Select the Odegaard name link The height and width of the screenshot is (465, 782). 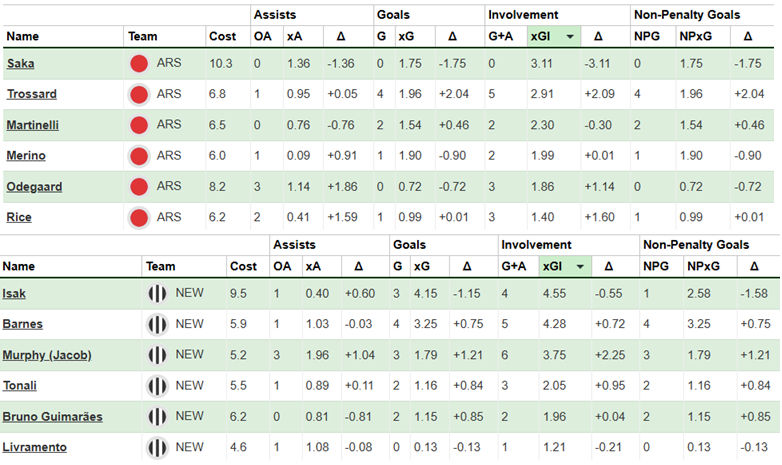click(x=29, y=187)
